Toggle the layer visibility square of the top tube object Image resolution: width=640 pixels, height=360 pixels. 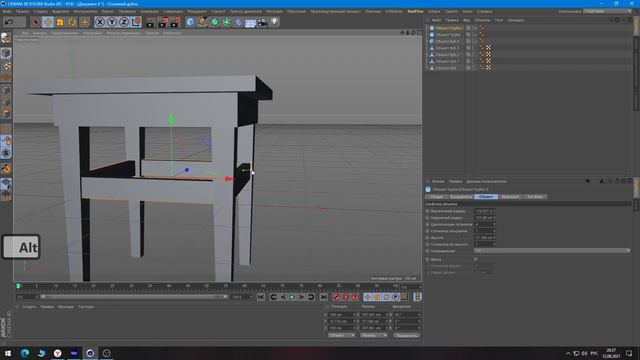(x=468, y=28)
